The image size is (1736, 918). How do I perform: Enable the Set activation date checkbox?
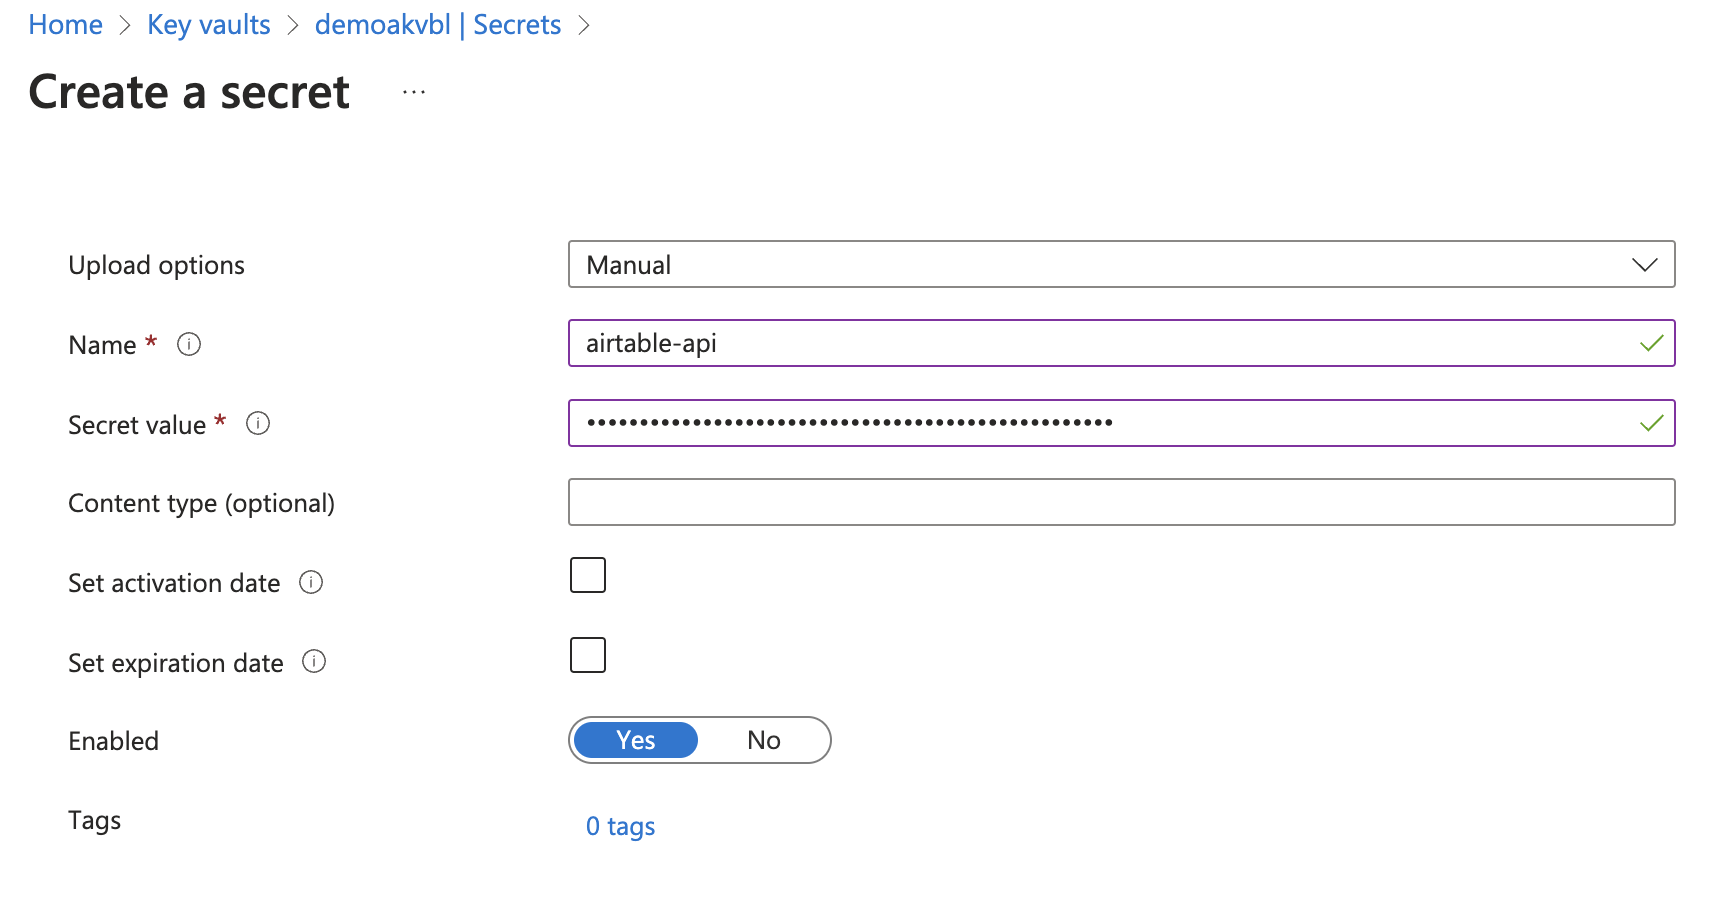point(588,575)
